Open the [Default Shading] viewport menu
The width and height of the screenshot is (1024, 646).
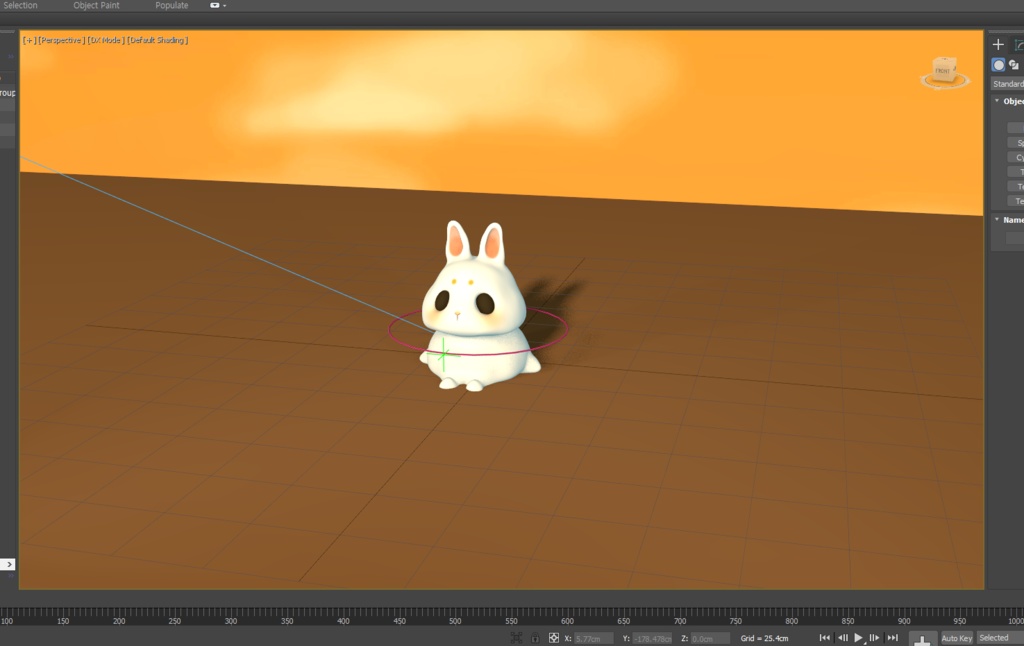[x=157, y=40]
